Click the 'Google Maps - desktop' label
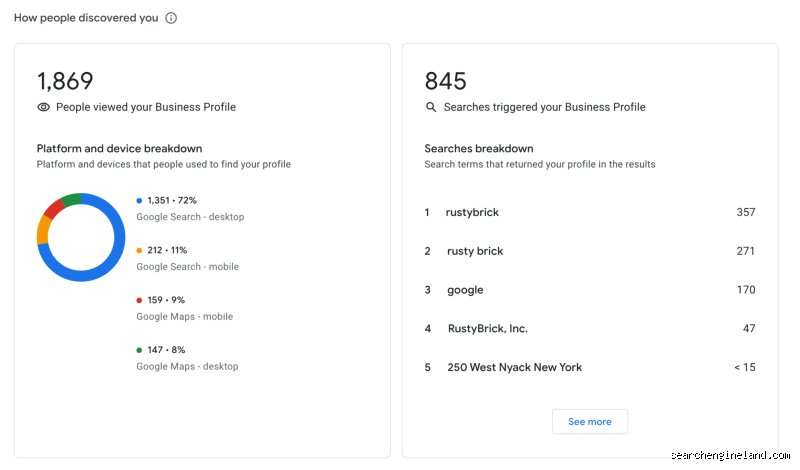Viewport: 800px width, 470px height. (187, 366)
